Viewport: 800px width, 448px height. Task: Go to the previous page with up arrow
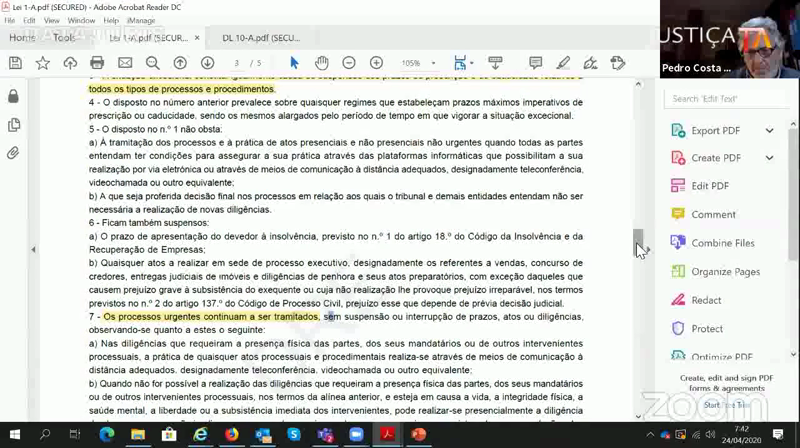point(180,63)
